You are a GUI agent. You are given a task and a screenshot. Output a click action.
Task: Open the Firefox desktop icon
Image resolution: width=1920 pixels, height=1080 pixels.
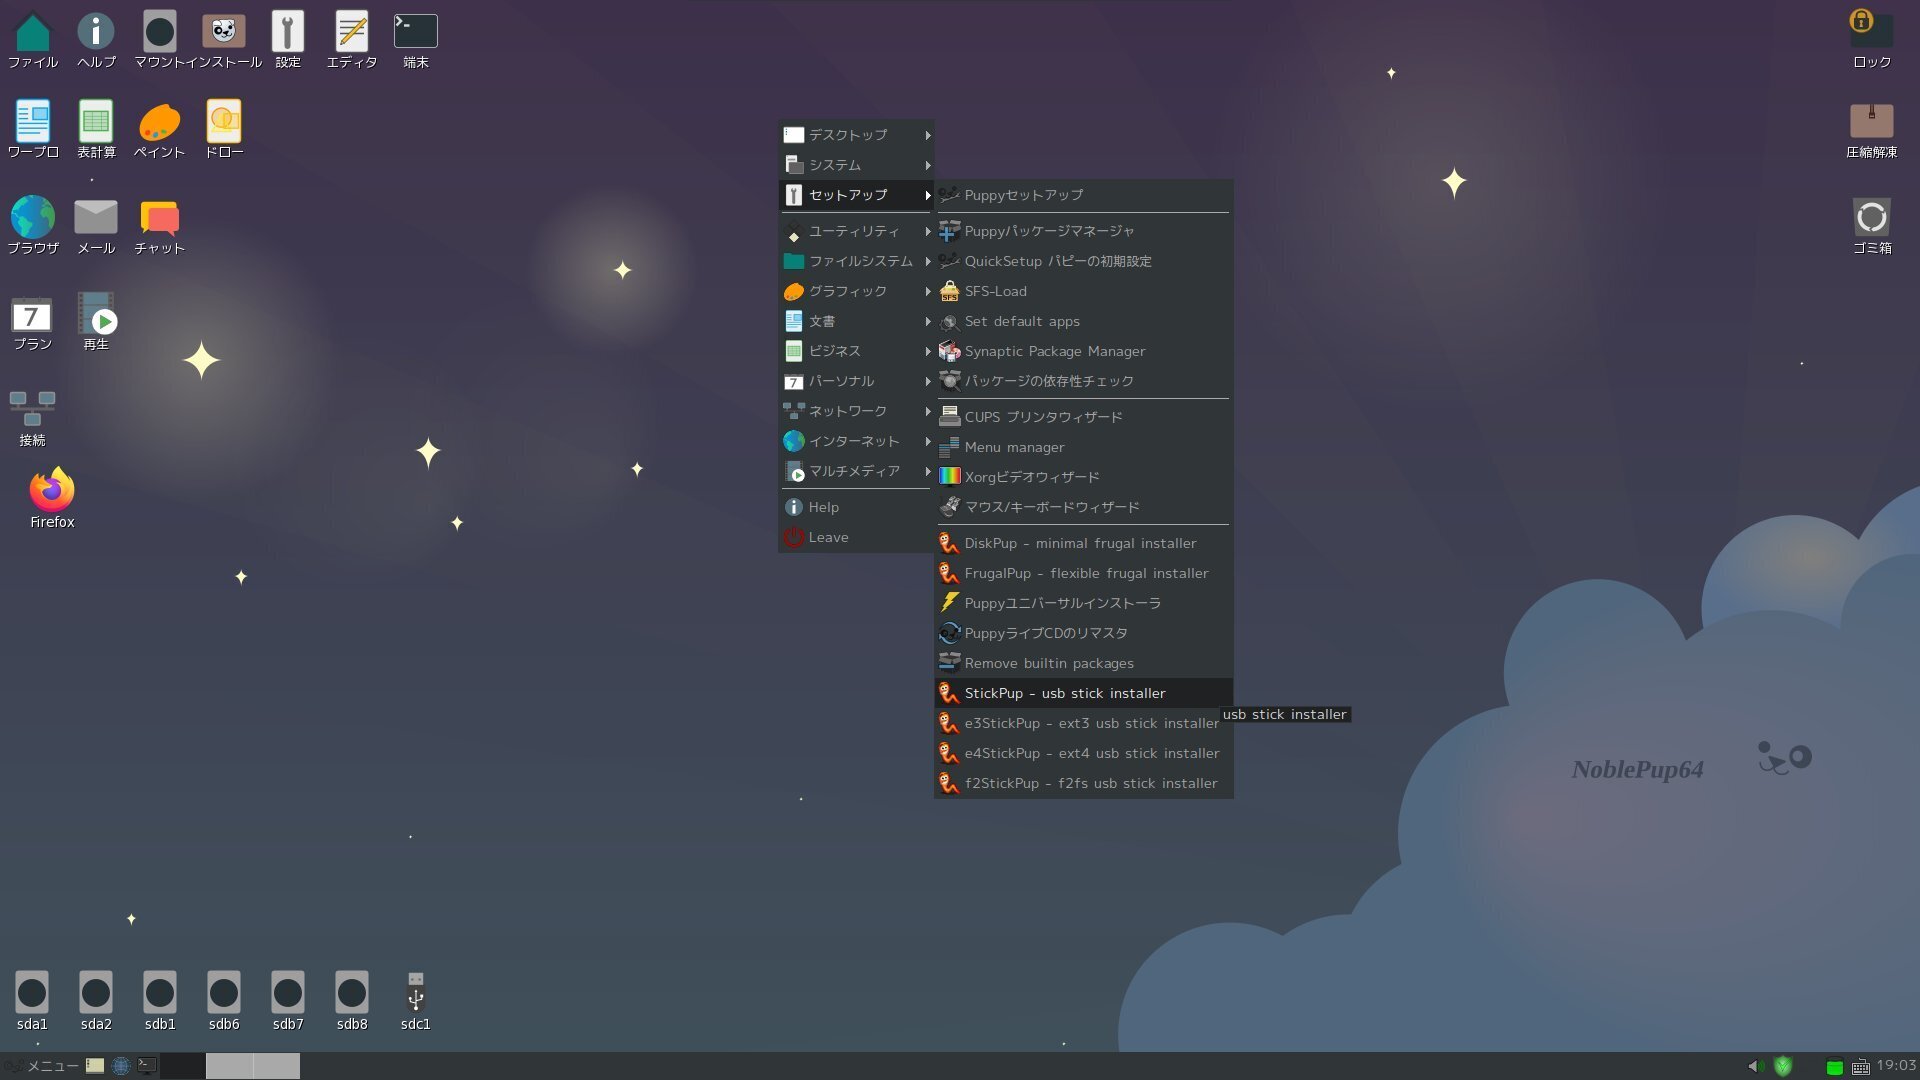click(51, 490)
